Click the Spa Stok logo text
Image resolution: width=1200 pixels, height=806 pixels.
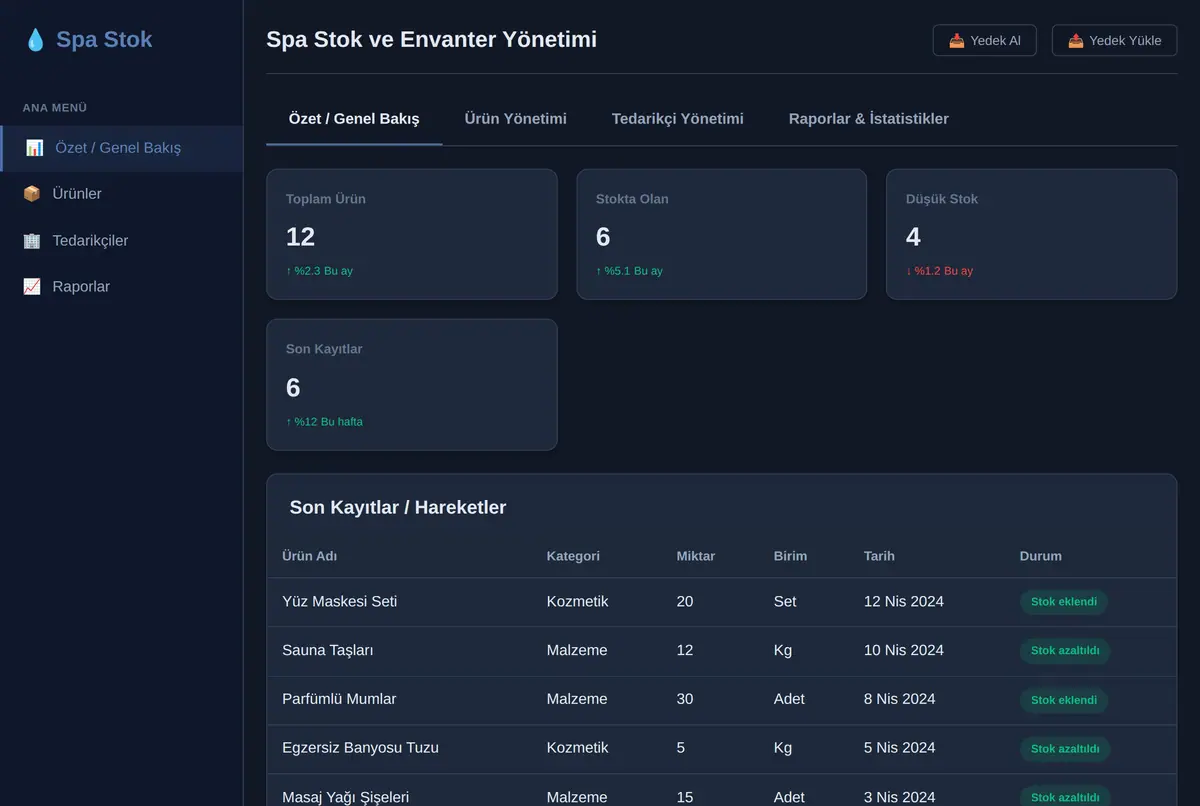[104, 40]
